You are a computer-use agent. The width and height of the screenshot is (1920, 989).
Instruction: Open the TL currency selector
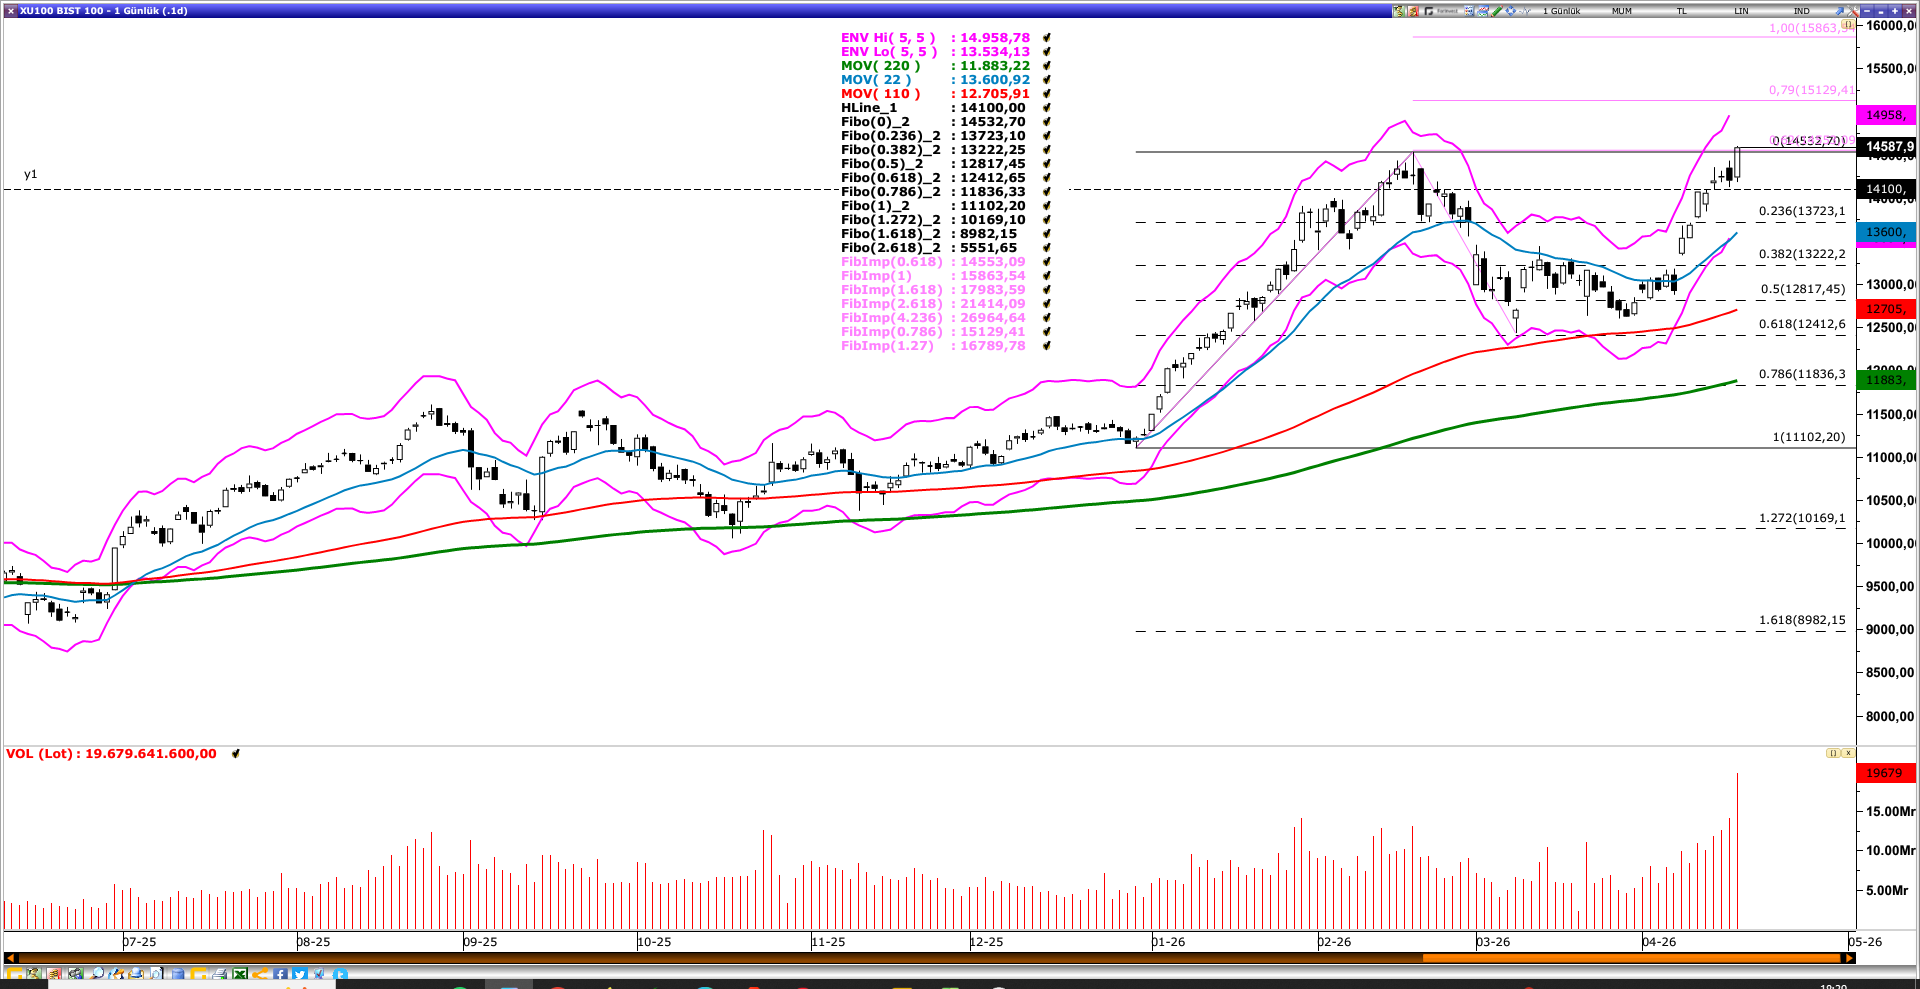click(1681, 10)
